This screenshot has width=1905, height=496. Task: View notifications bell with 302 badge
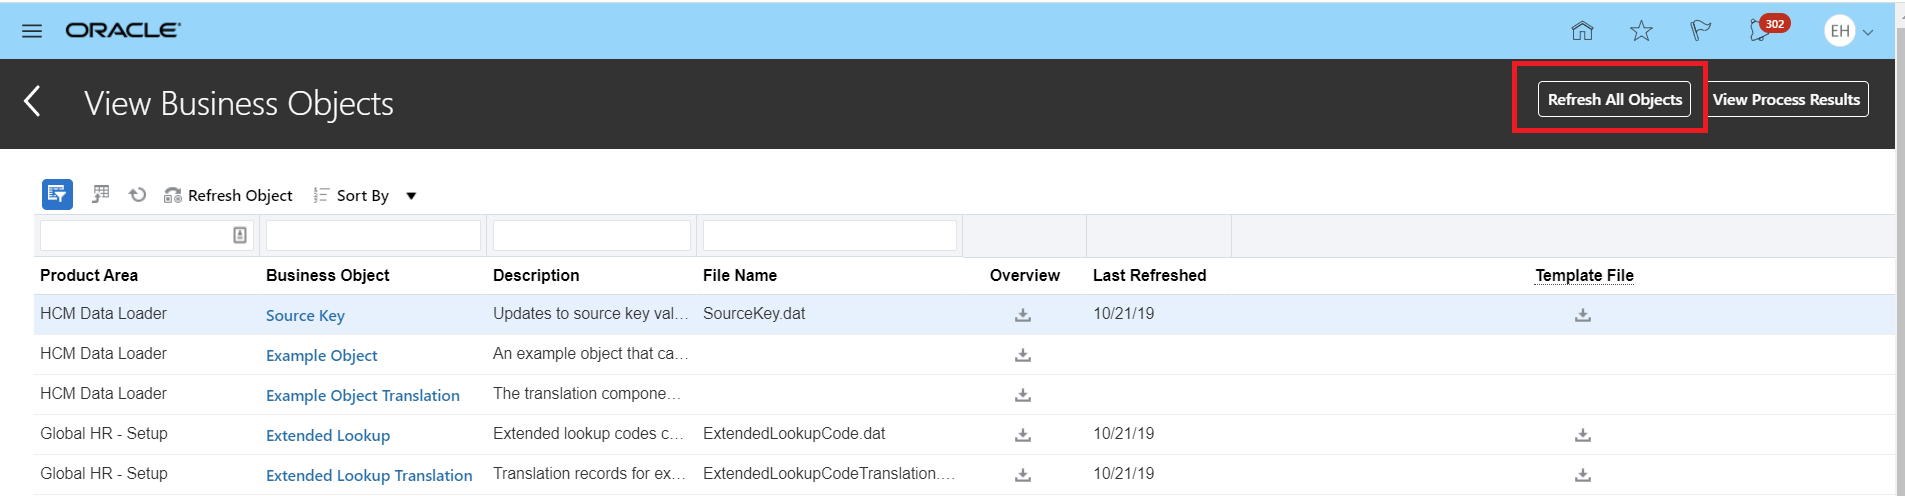pyautogui.click(x=1761, y=30)
